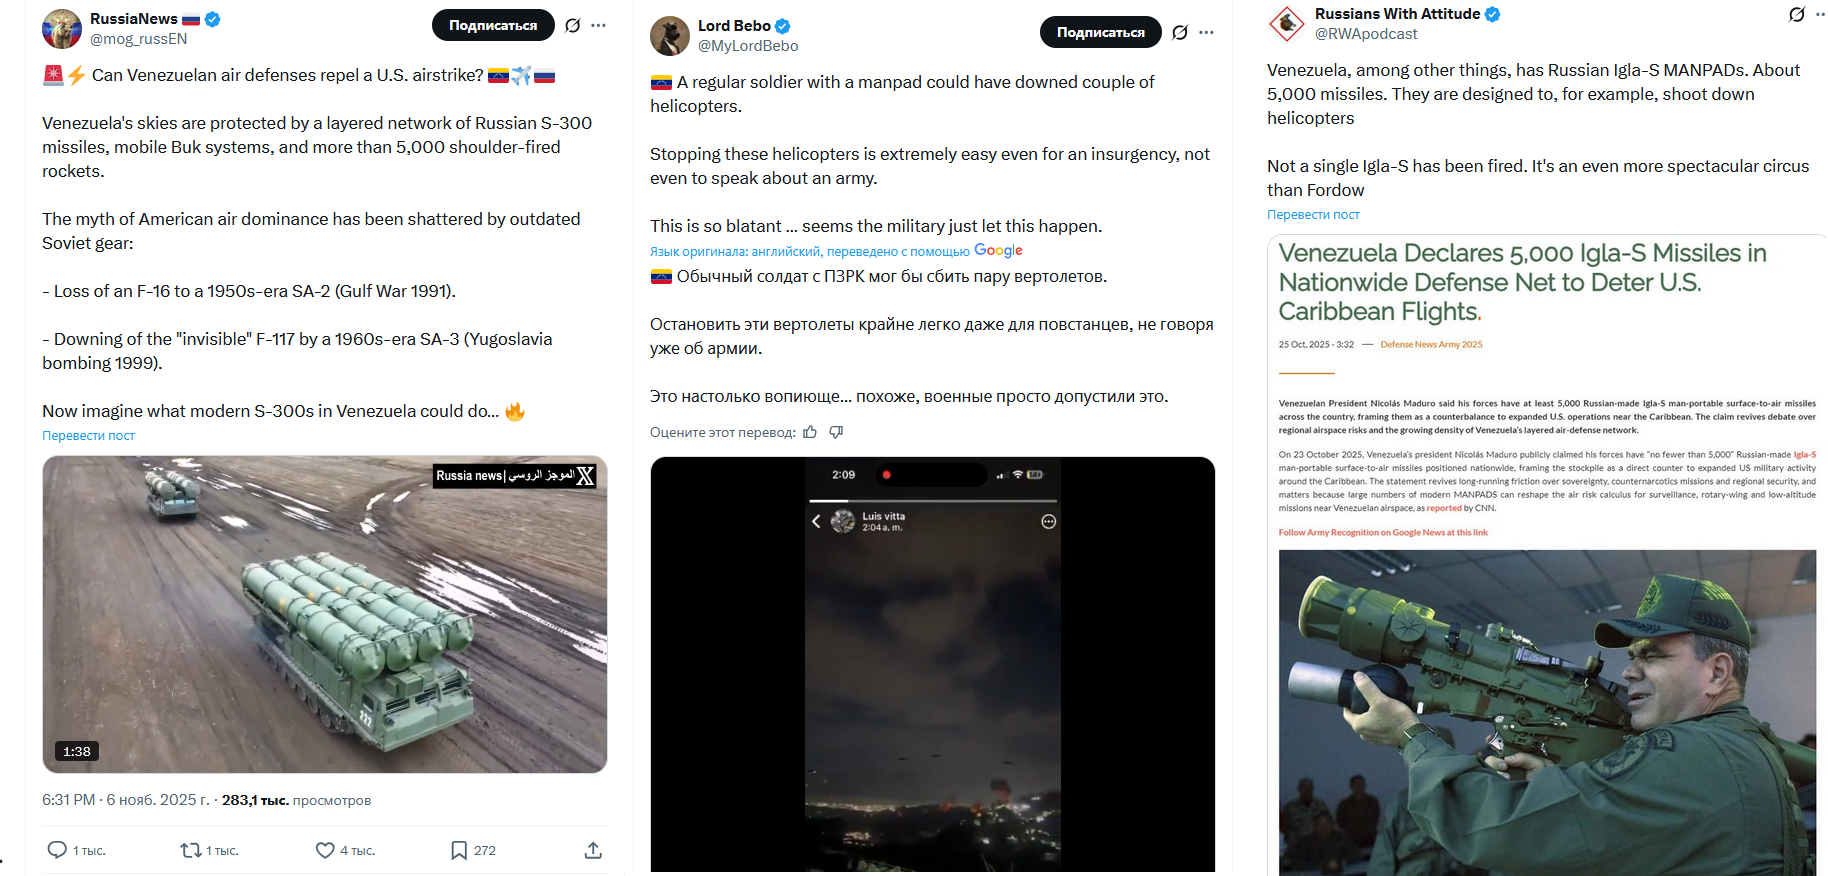
Task: Play the S-300 launcher video thumbnail
Action: click(x=325, y=614)
